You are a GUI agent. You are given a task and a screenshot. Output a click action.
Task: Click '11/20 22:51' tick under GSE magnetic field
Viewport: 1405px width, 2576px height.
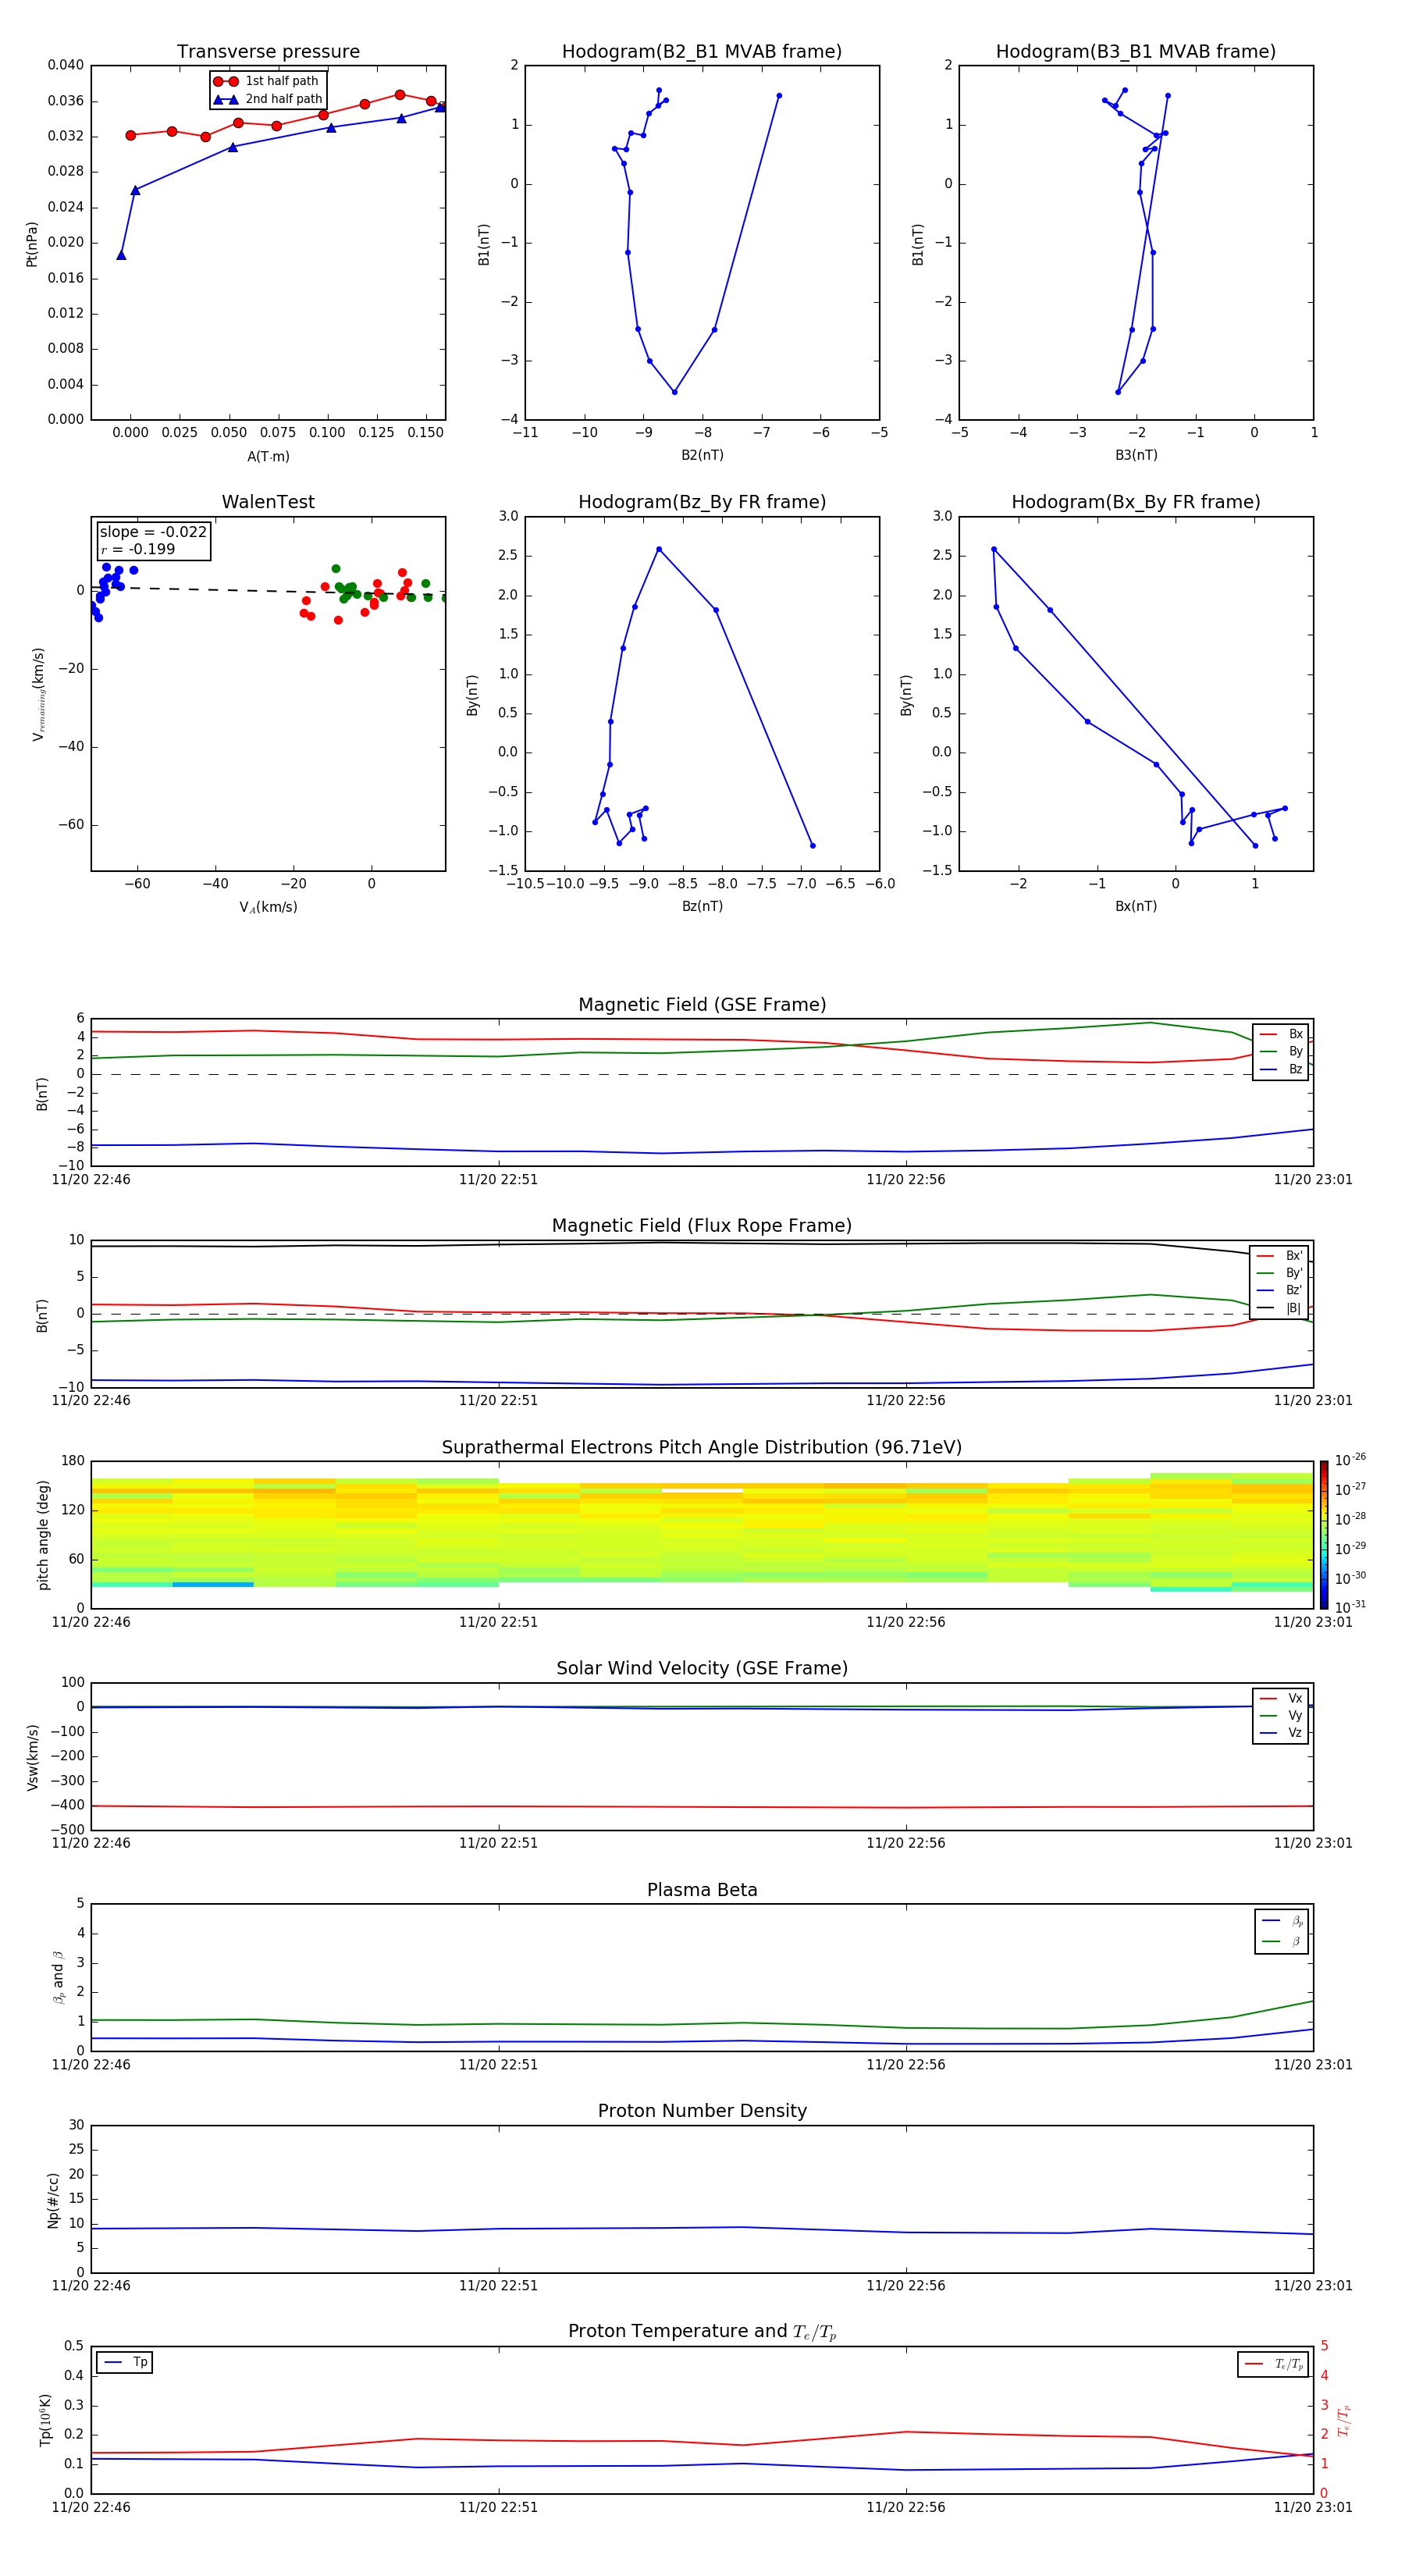498,1179
